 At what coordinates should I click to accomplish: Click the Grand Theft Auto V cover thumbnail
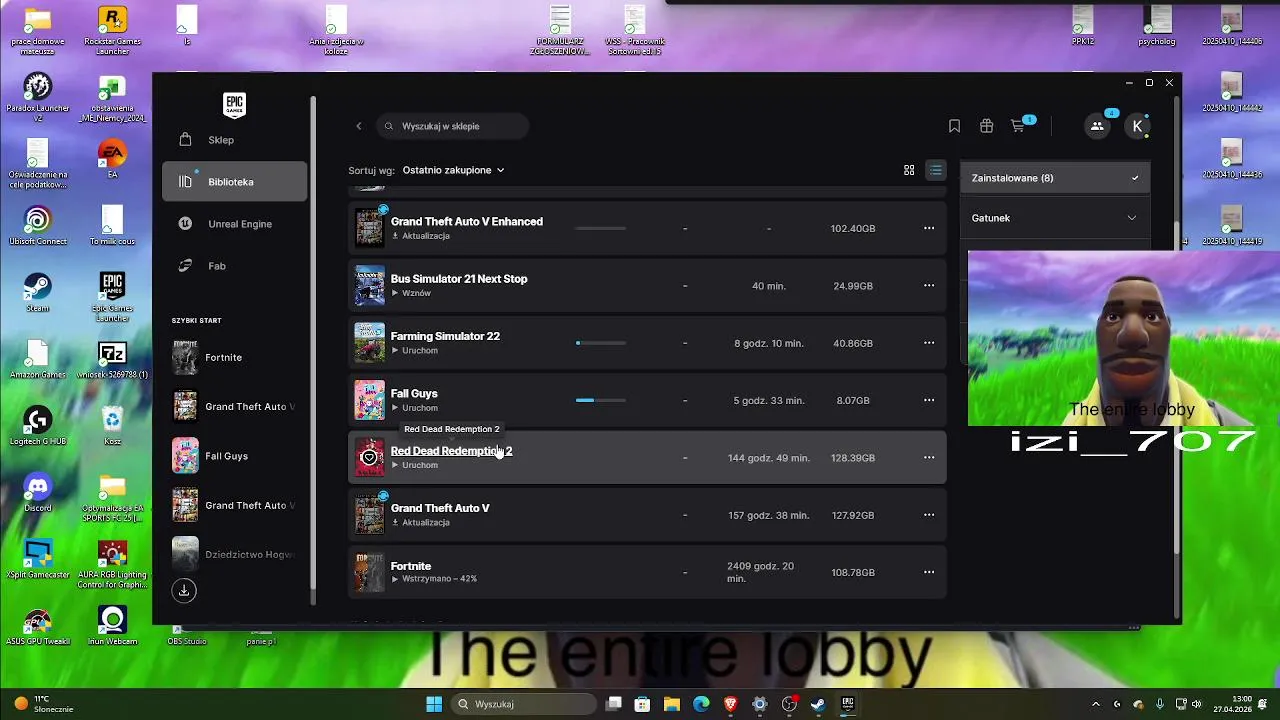pos(369,515)
